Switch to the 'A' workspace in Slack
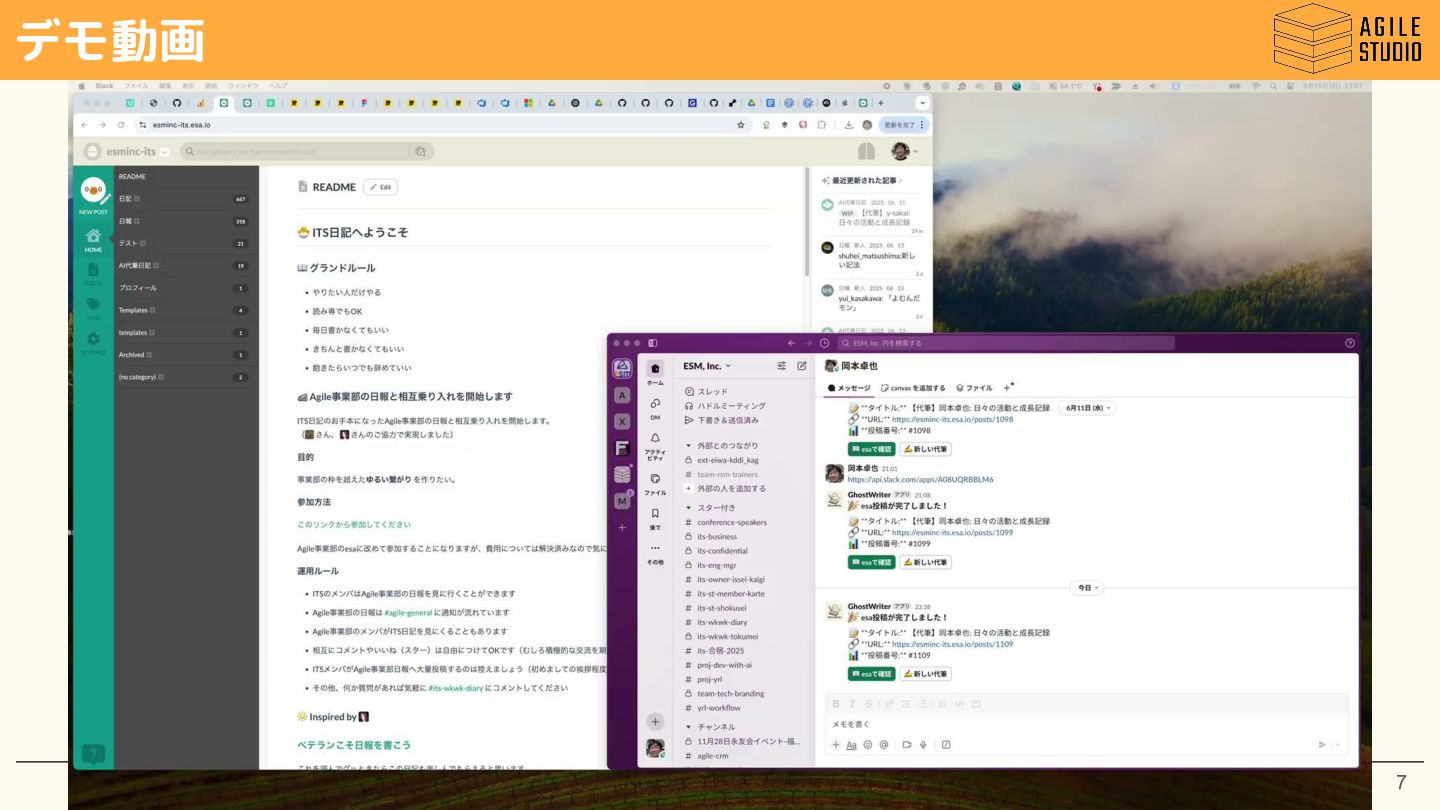The height and width of the screenshot is (810, 1440). click(622, 395)
